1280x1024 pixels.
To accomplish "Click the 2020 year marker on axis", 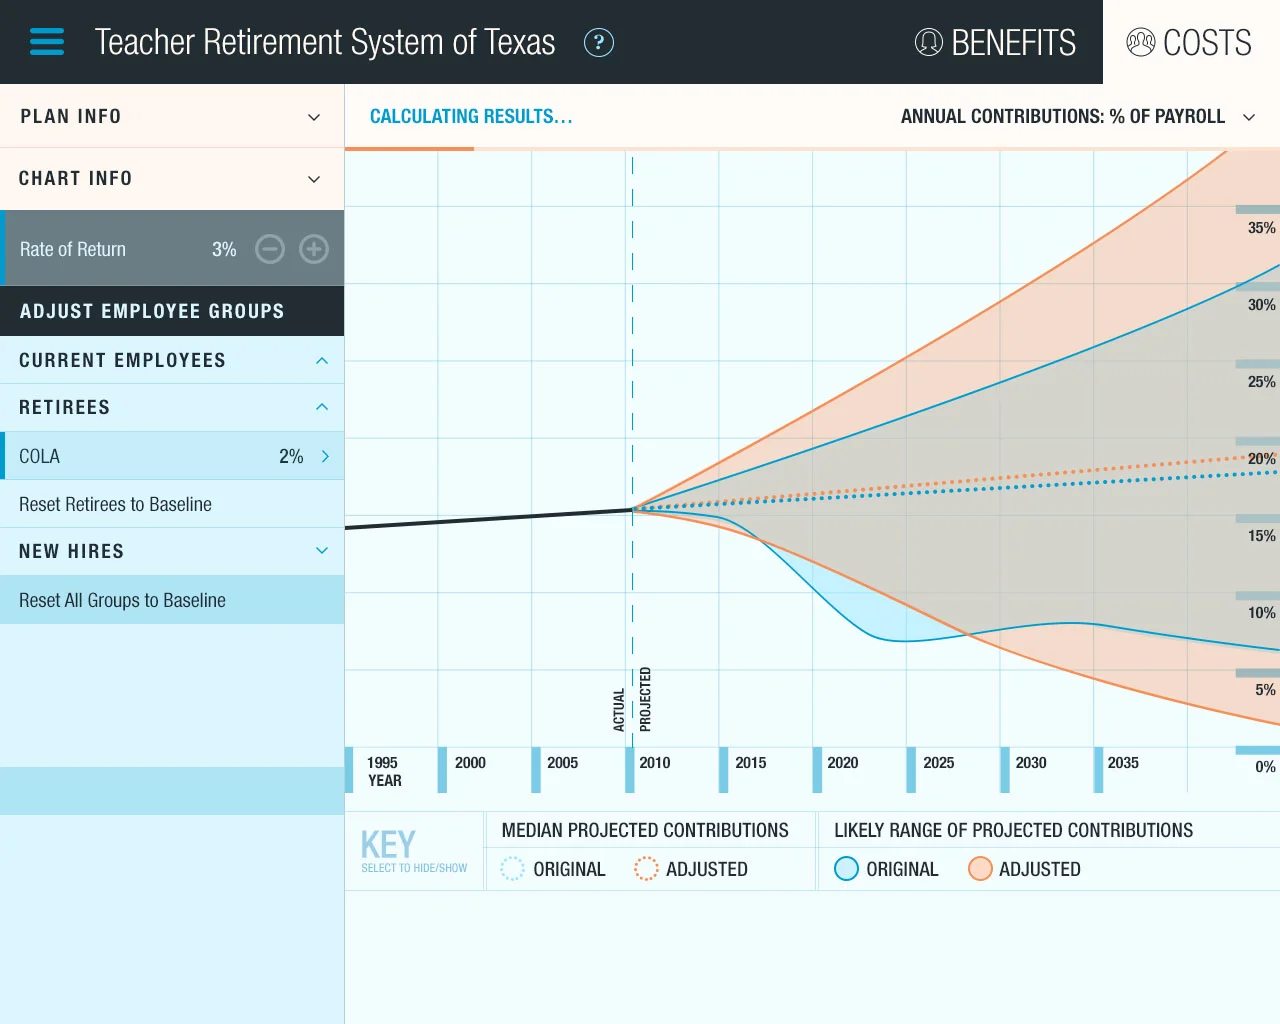I will pos(843,762).
